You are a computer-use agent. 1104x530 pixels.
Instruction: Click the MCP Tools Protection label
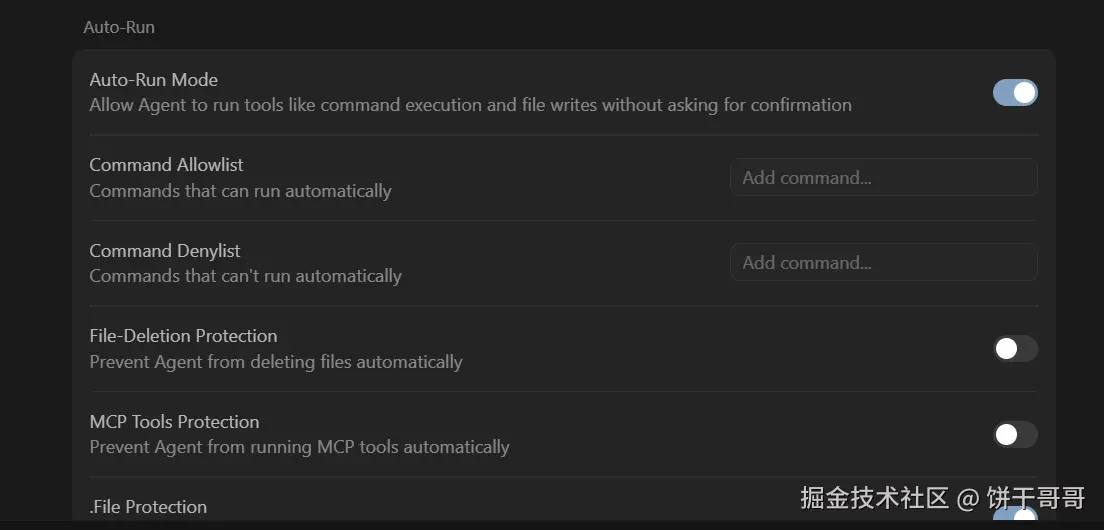pos(174,422)
